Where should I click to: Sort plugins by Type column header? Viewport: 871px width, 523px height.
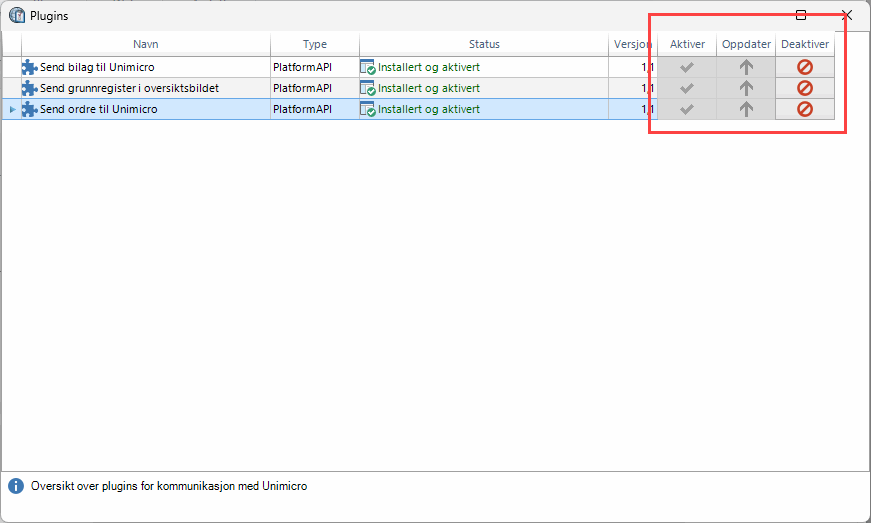click(315, 44)
